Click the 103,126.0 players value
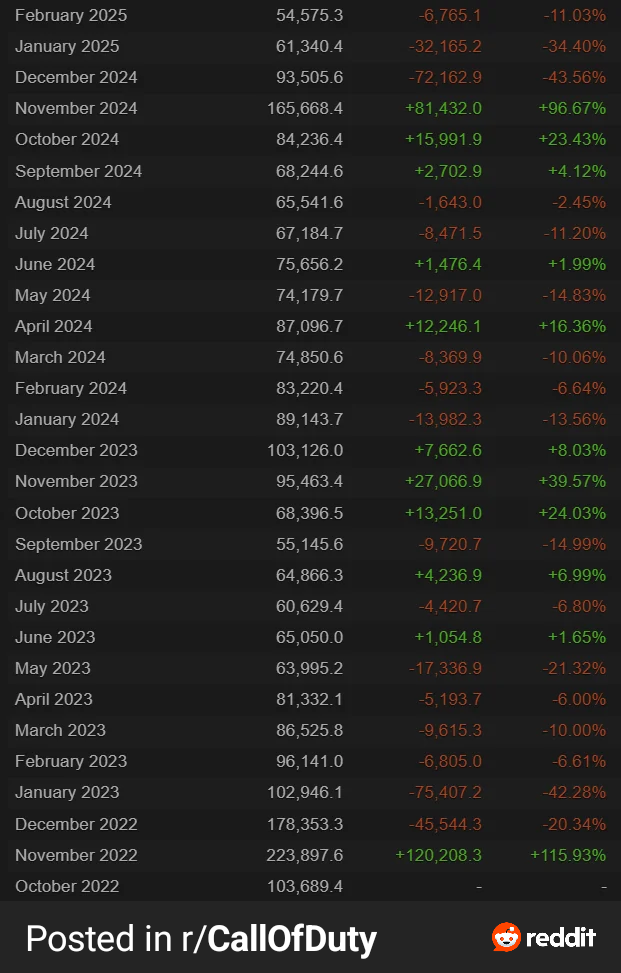Screen dimensions: 621x973 point(305,451)
